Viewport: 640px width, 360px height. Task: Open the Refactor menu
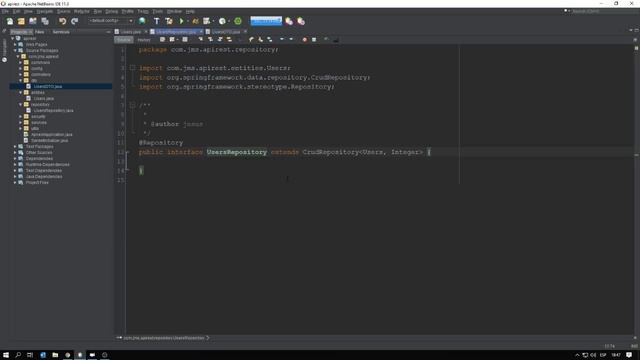click(x=82, y=11)
